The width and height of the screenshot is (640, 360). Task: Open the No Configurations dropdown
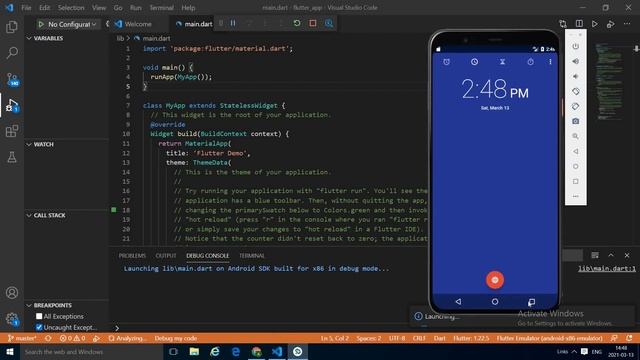[72, 24]
